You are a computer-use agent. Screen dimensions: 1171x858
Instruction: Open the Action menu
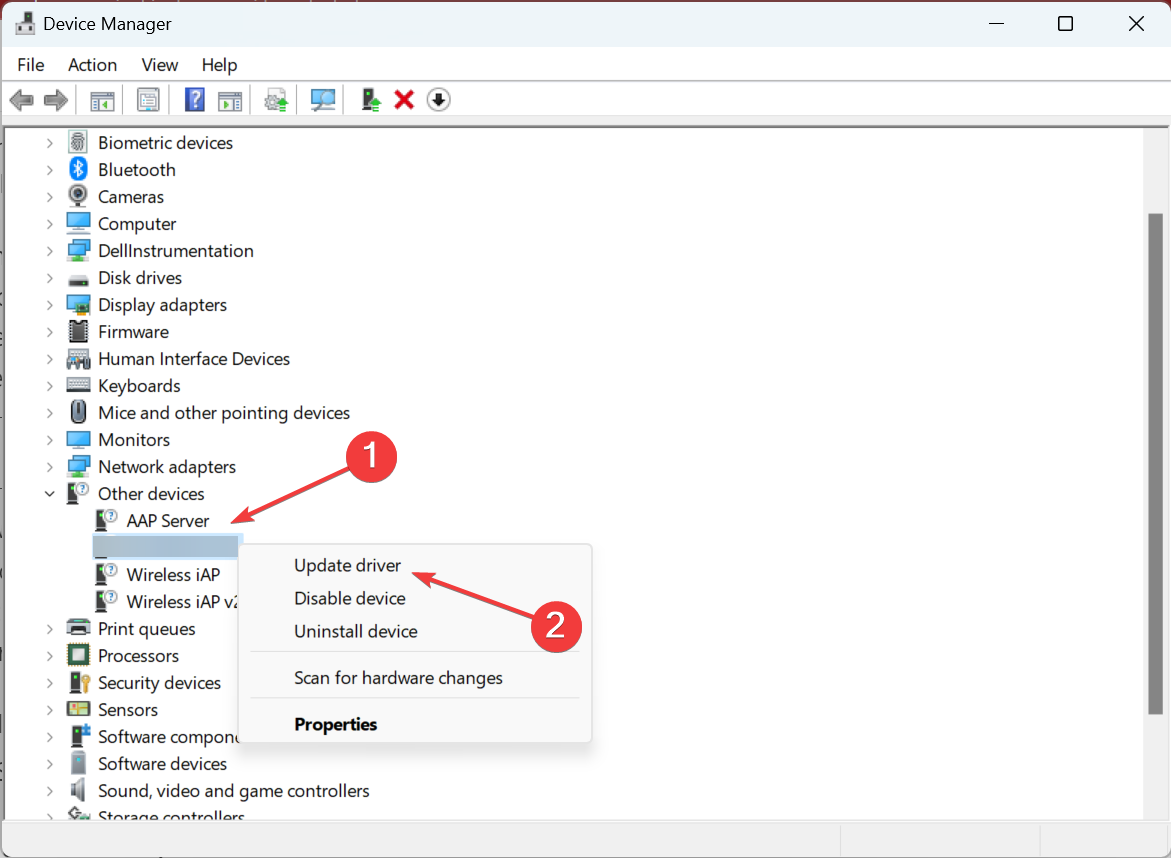[92, 65]
